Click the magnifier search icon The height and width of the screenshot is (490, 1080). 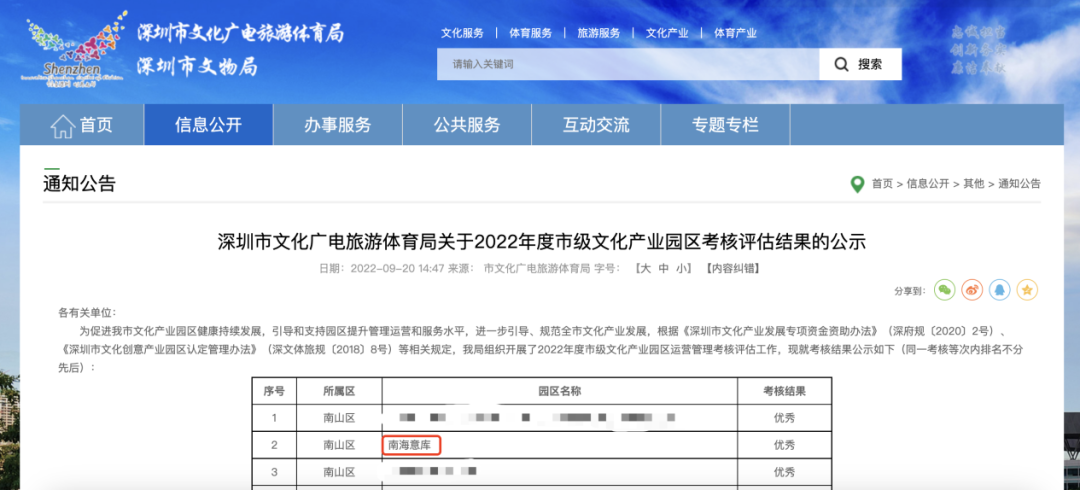point(841,64)
